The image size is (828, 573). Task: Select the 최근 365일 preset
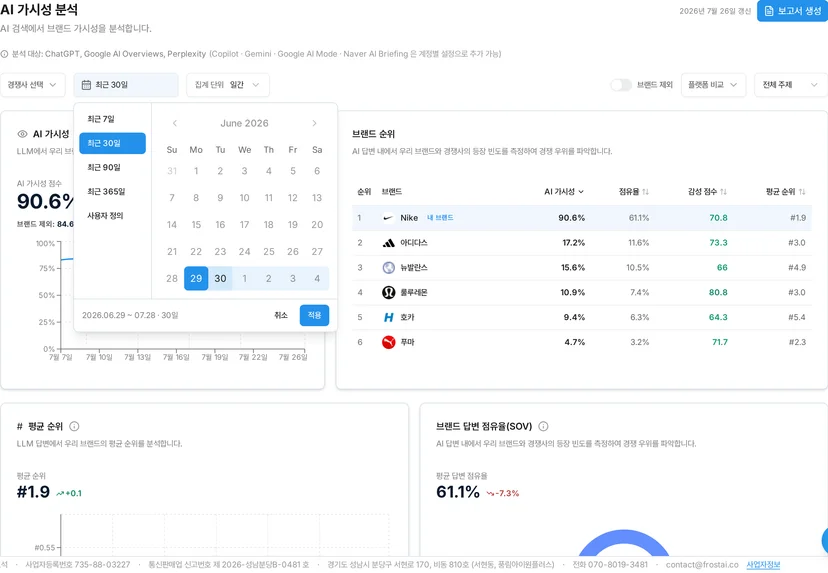pos(112,192)
